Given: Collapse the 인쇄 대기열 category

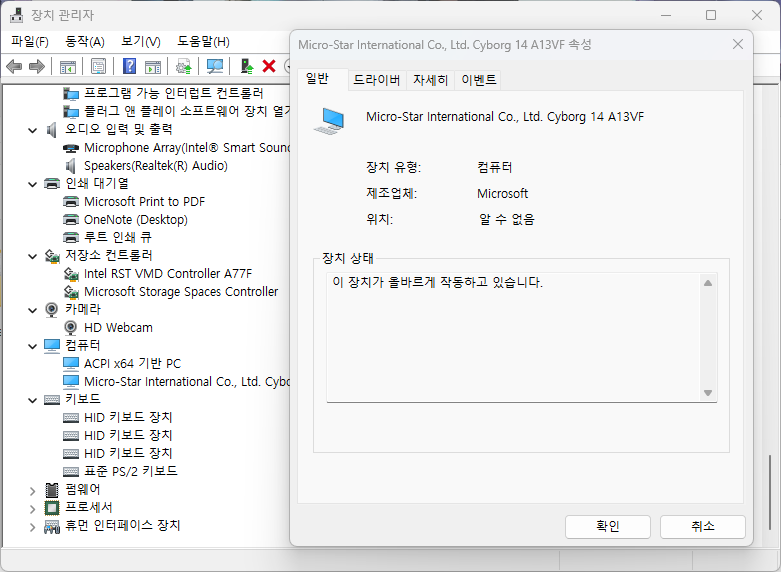Looking at the screenshot, I should (x=33, y=184).
